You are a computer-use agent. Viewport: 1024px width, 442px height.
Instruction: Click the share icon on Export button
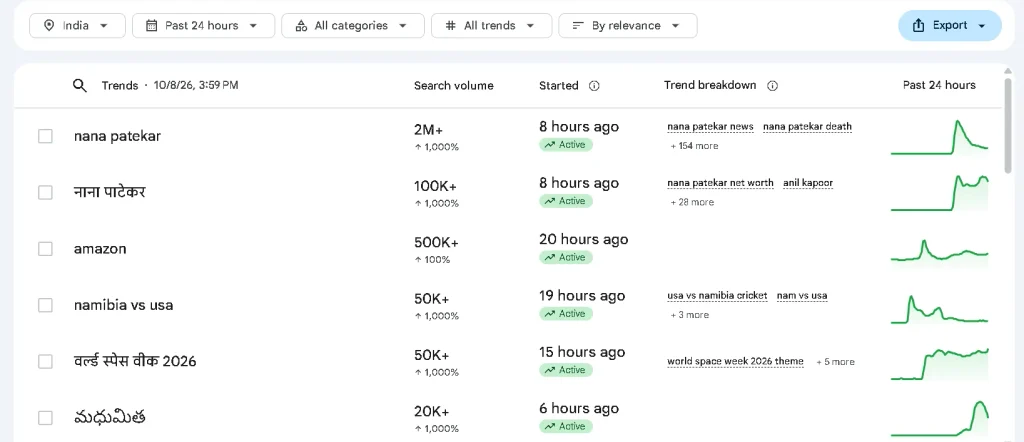click(x=918, y=25)
